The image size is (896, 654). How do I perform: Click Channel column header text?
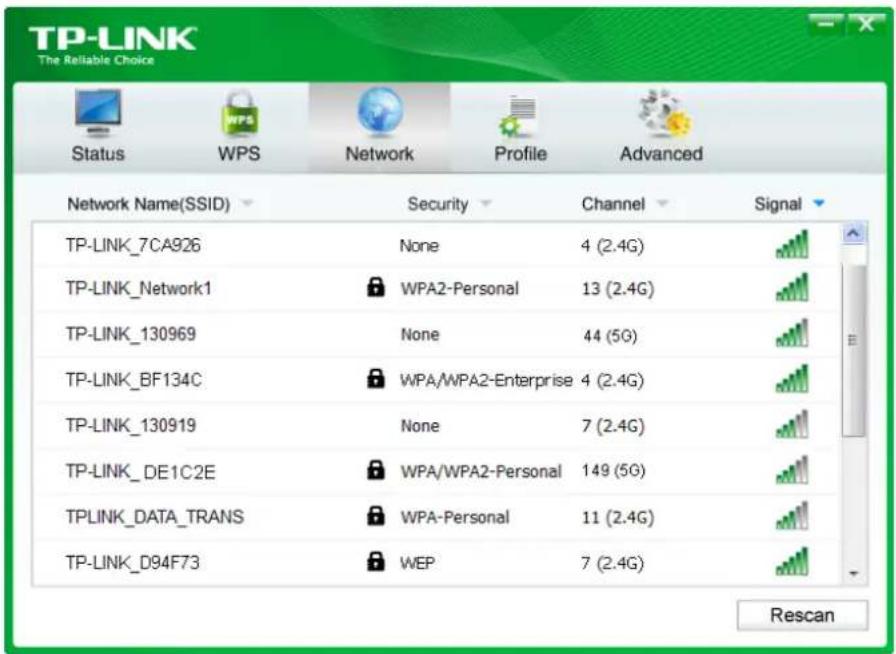tap(613, 204)
